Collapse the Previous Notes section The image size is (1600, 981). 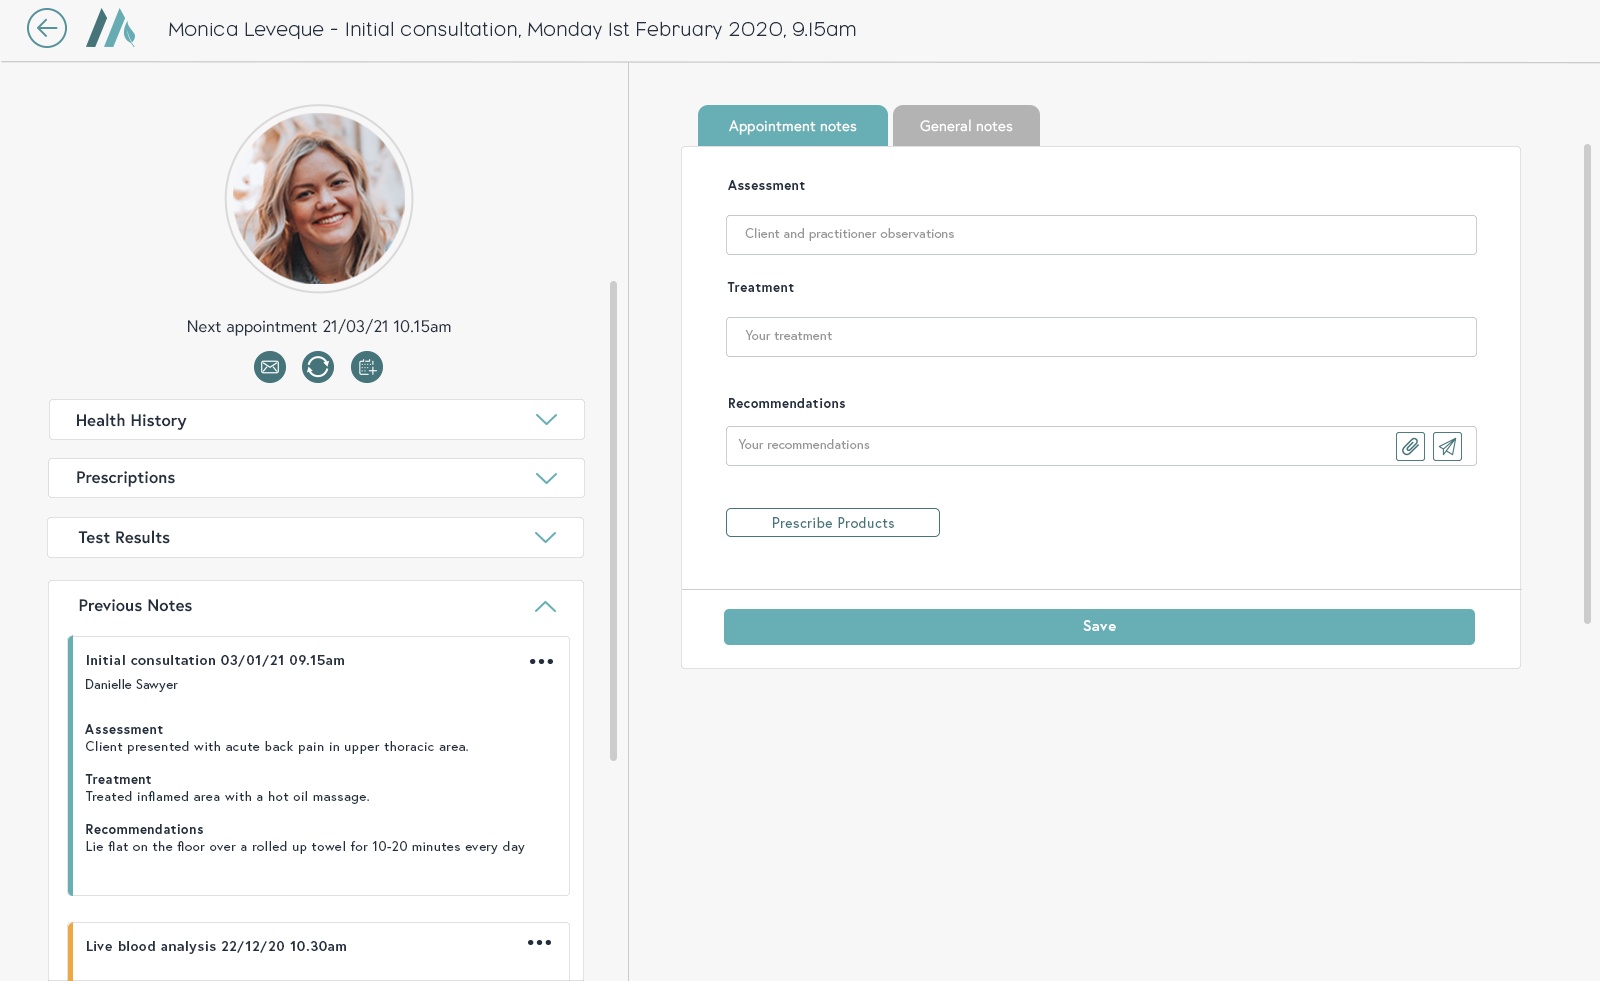[x=545, y=606]
